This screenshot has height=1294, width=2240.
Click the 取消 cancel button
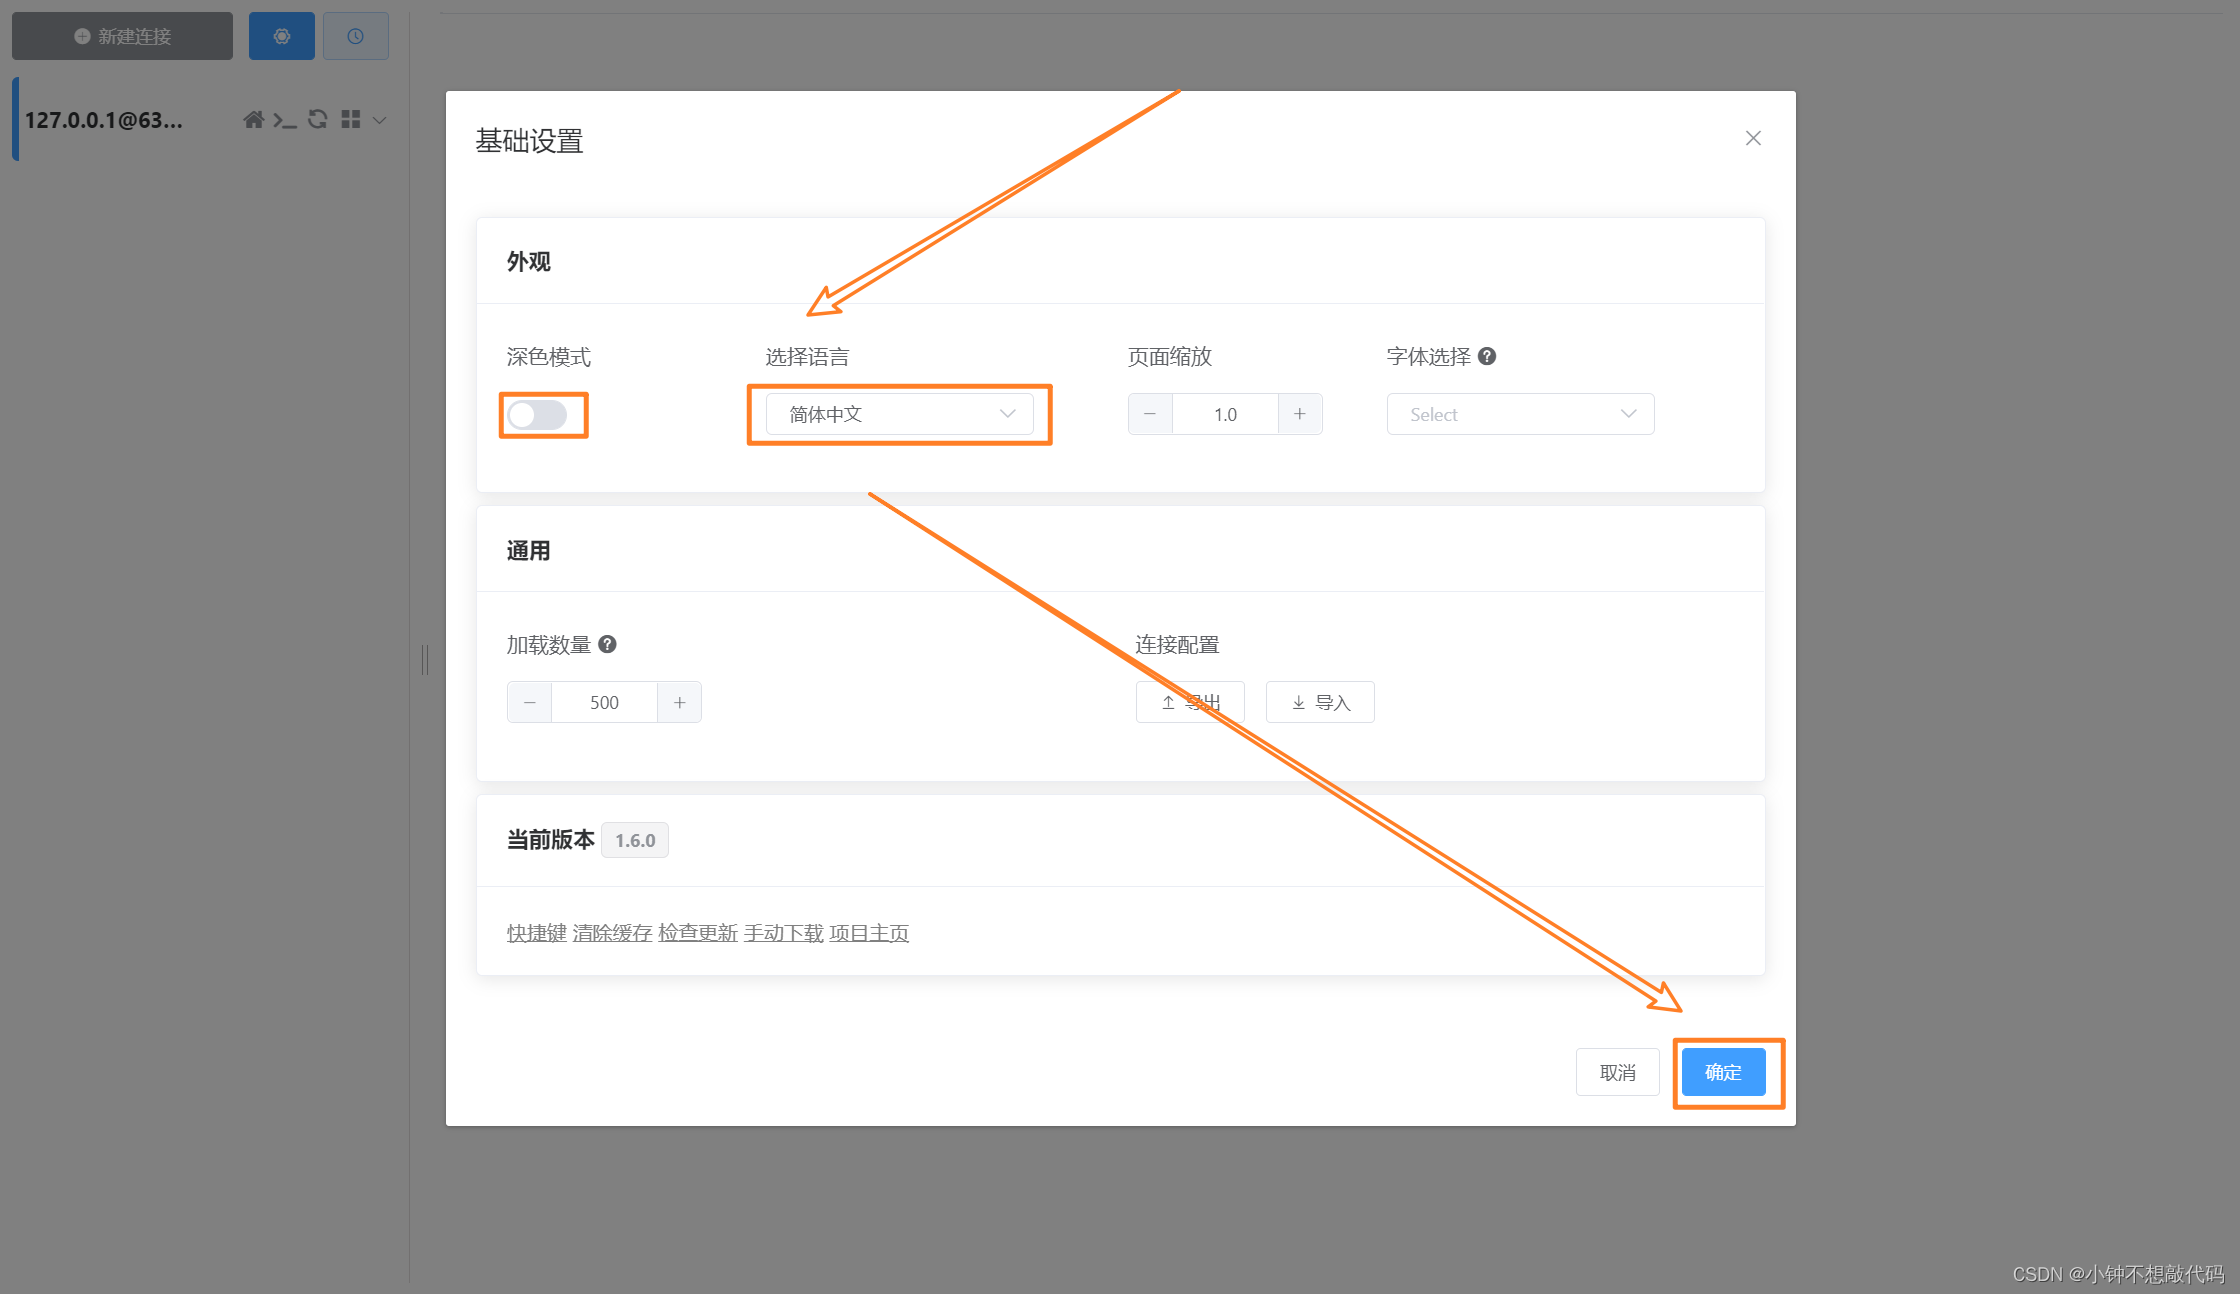coord(1617,1072)
